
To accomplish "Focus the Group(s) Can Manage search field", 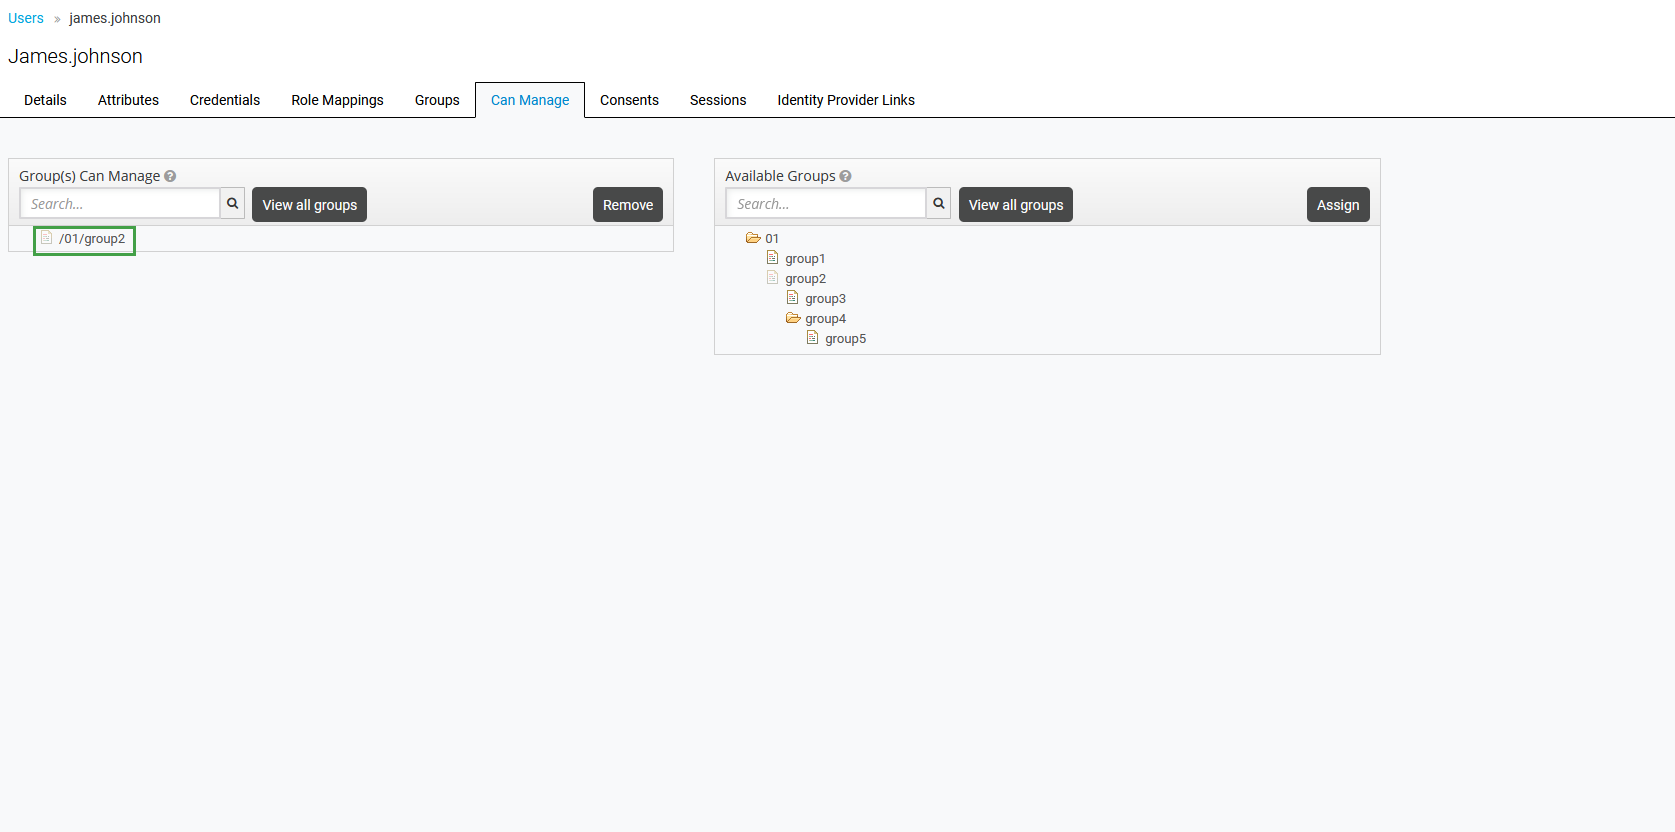I will coord(119,204).
